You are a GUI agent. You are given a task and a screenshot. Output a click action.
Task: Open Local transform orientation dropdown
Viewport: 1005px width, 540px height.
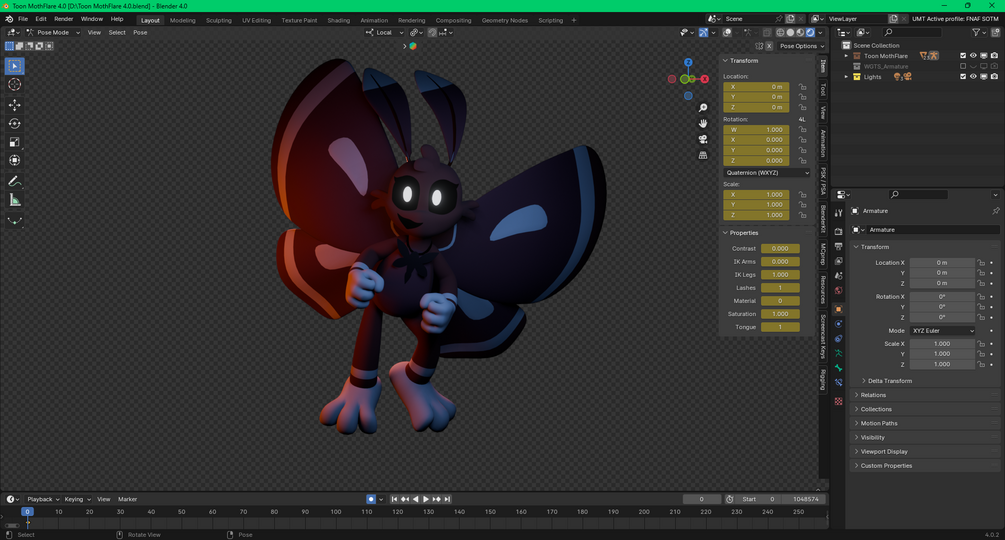tap(385, 32)
